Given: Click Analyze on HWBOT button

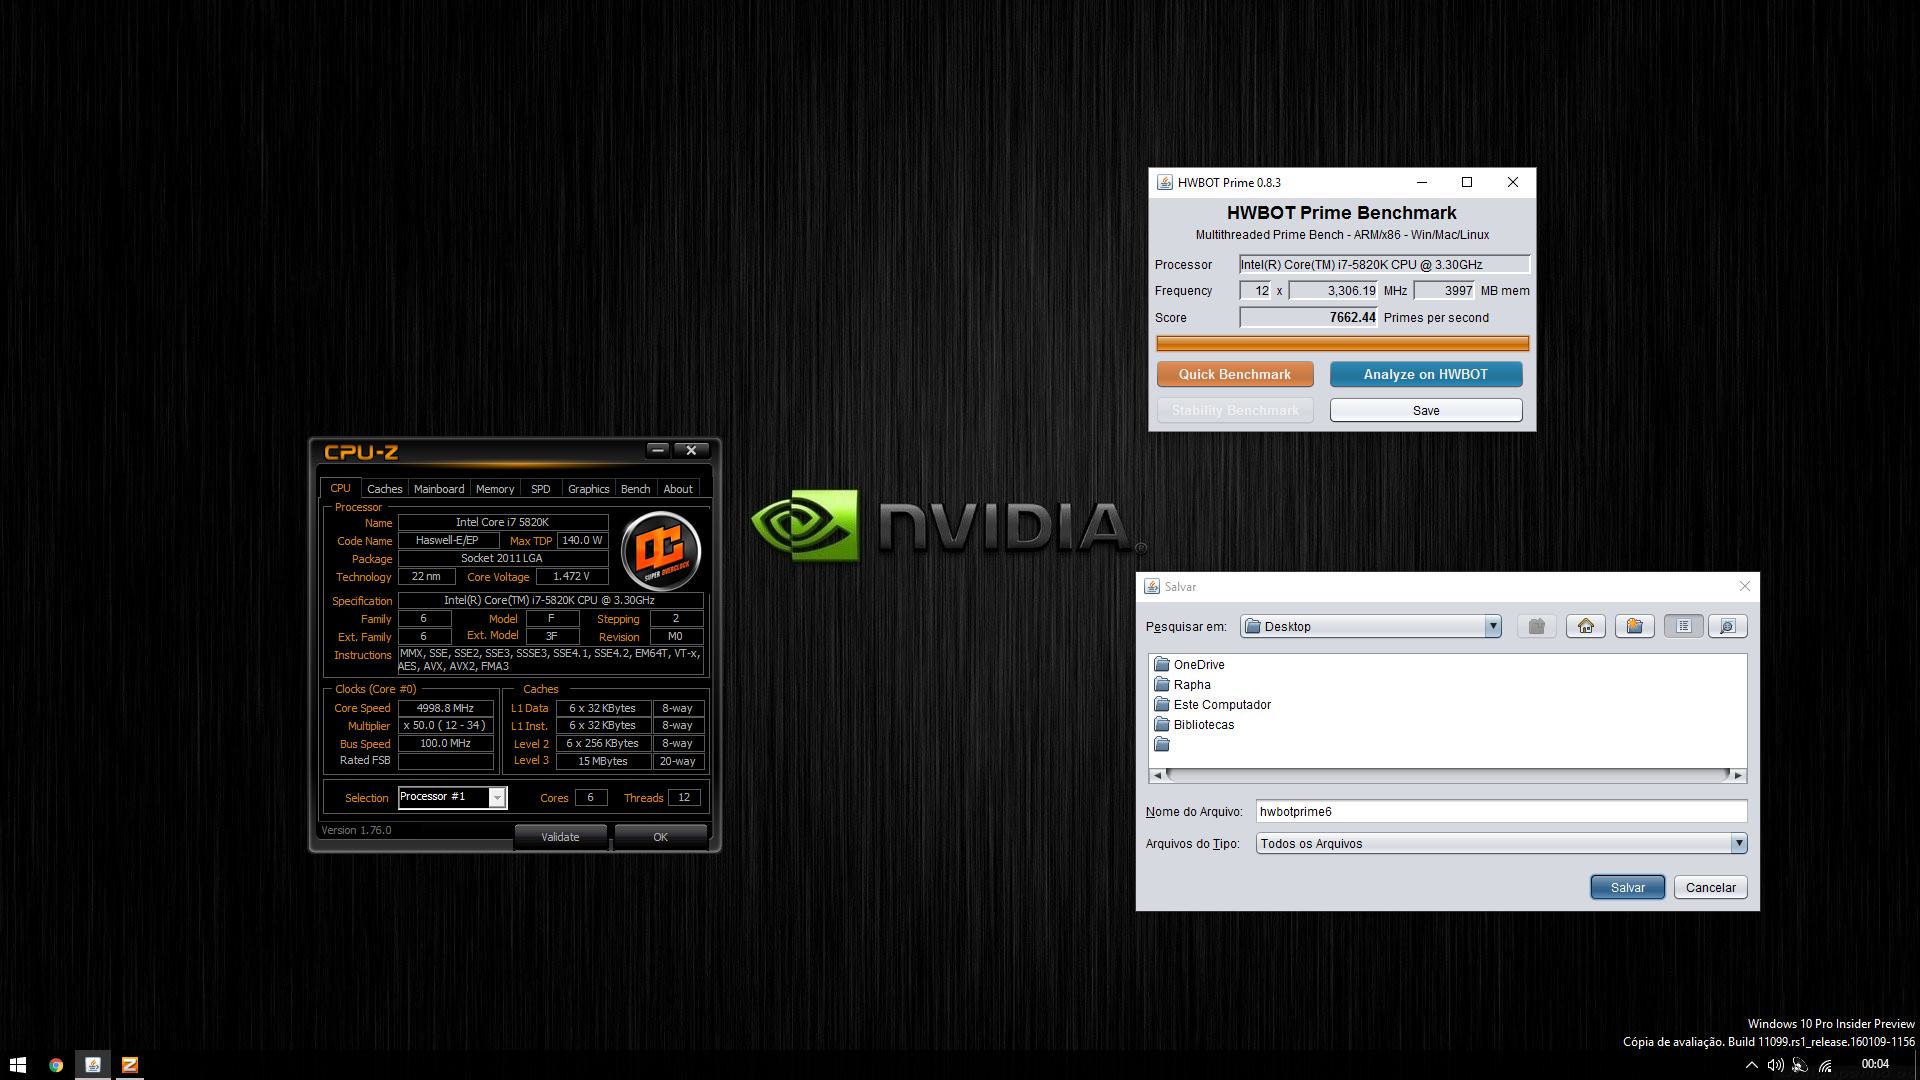Looking at the screenshot, I should [1426, 374].
